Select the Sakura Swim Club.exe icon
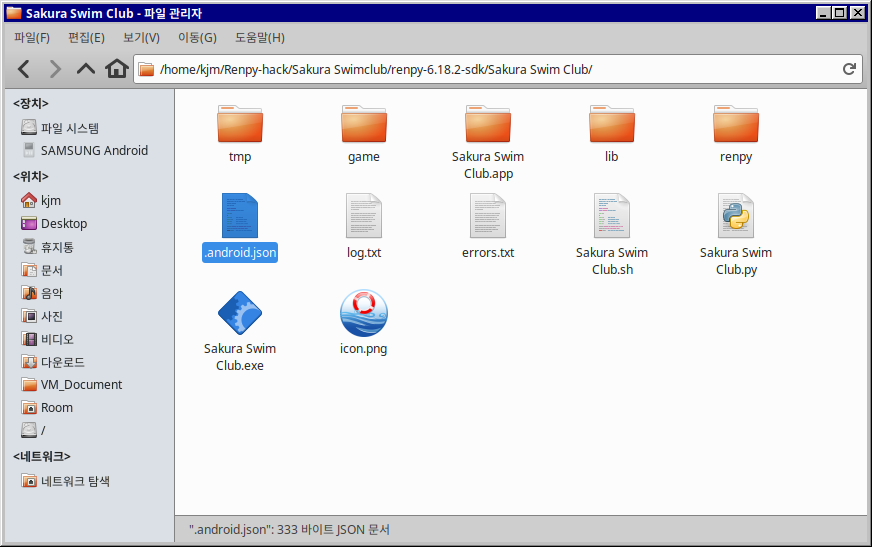Image resolution: width=872 pixels, height=547 pixels. click(240, 313)
